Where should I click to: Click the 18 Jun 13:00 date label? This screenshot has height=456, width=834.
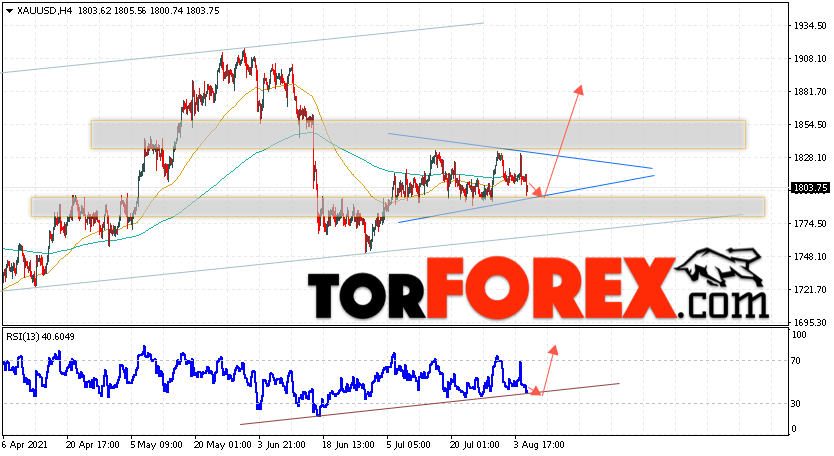click(348, 445)
